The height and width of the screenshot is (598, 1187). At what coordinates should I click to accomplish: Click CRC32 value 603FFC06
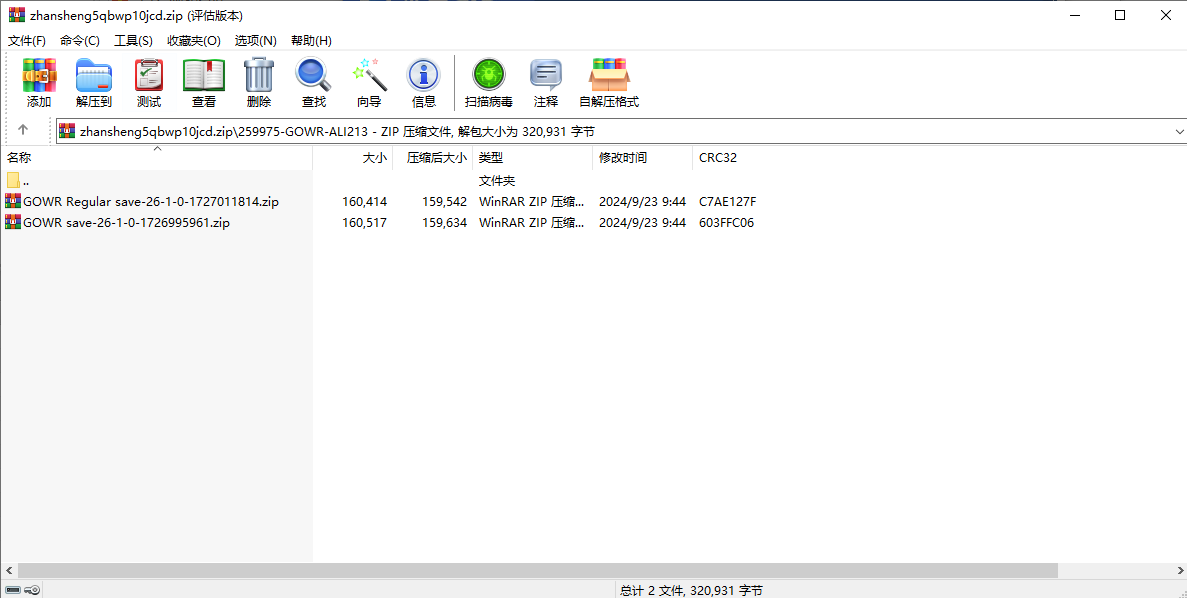pos(726,223)
